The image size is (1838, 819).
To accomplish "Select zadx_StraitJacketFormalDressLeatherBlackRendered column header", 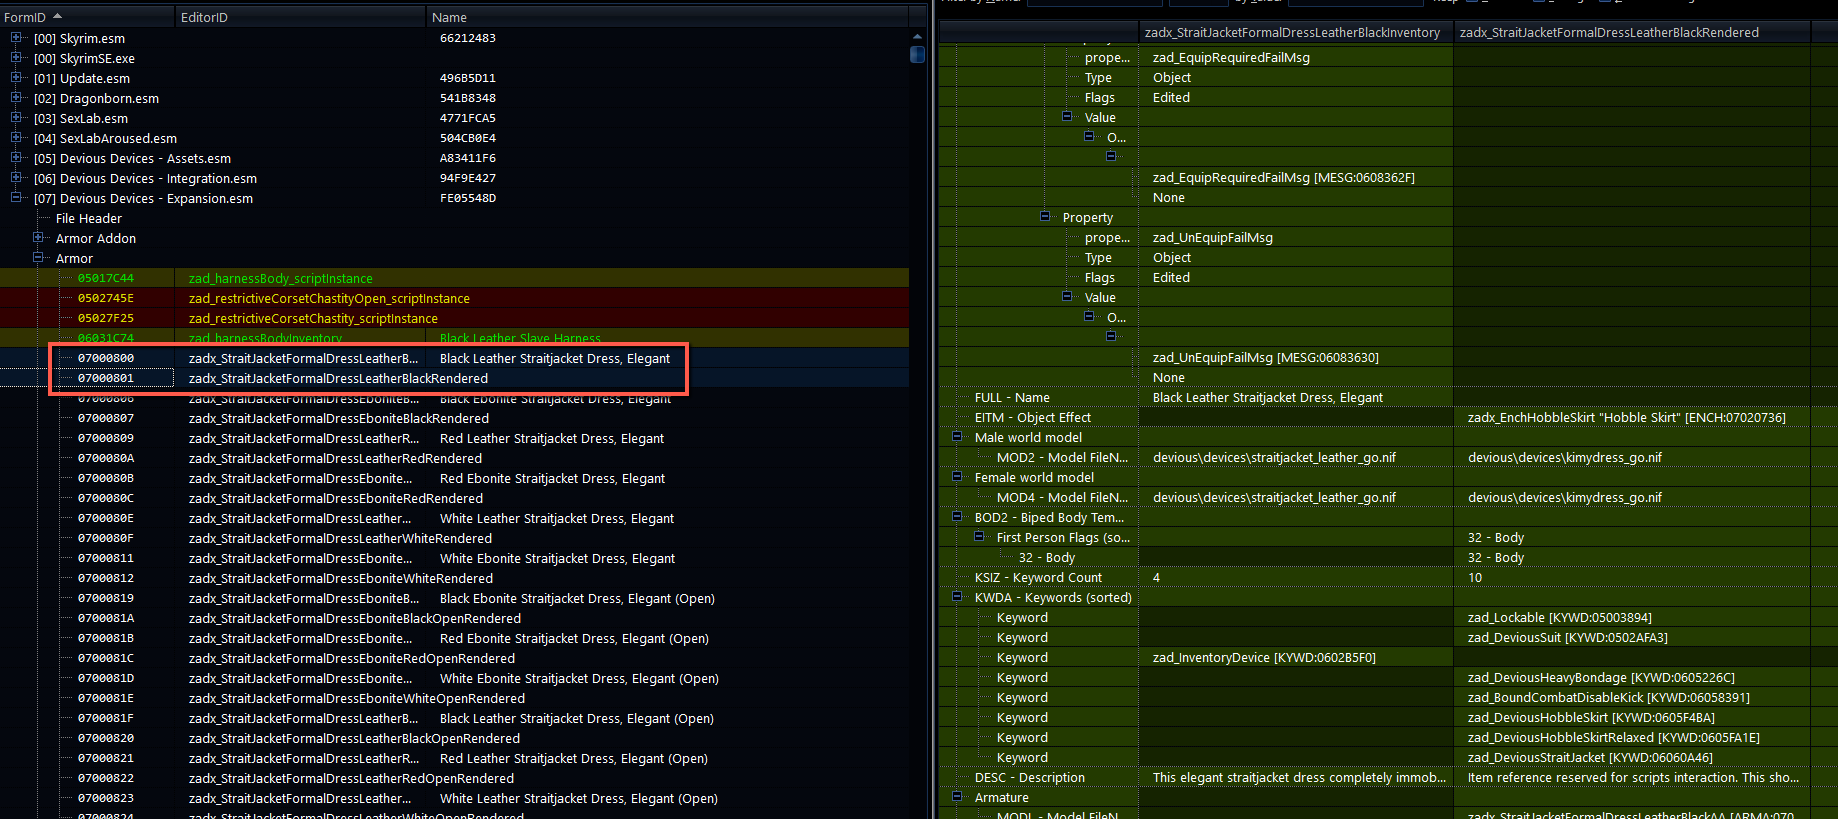I will click(x=1632, y=33).
